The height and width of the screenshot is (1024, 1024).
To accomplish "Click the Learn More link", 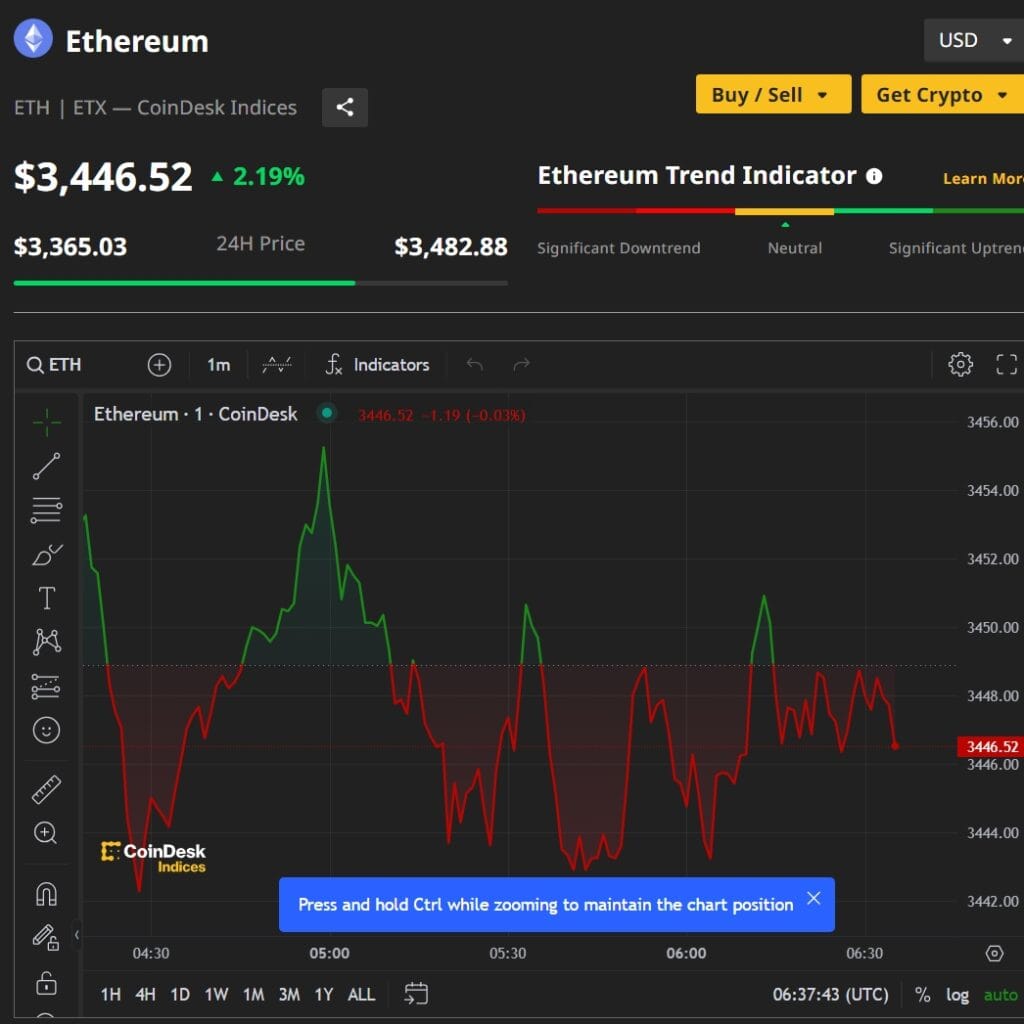I will (983, 178).
